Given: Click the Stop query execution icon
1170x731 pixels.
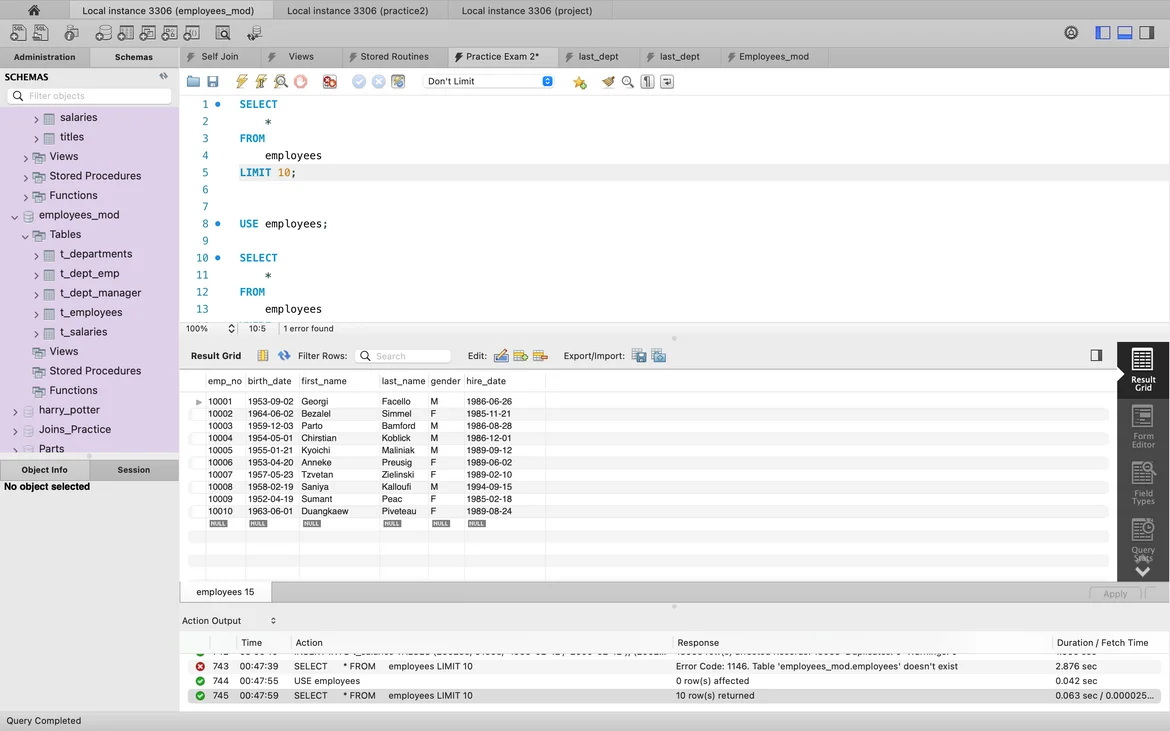Looking at the screenshot, I should [x=300, y=82].
